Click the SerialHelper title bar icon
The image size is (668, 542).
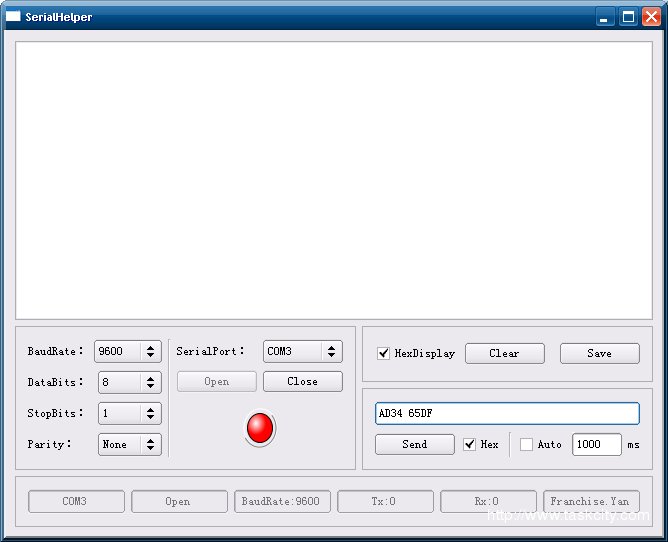(13, 17)
